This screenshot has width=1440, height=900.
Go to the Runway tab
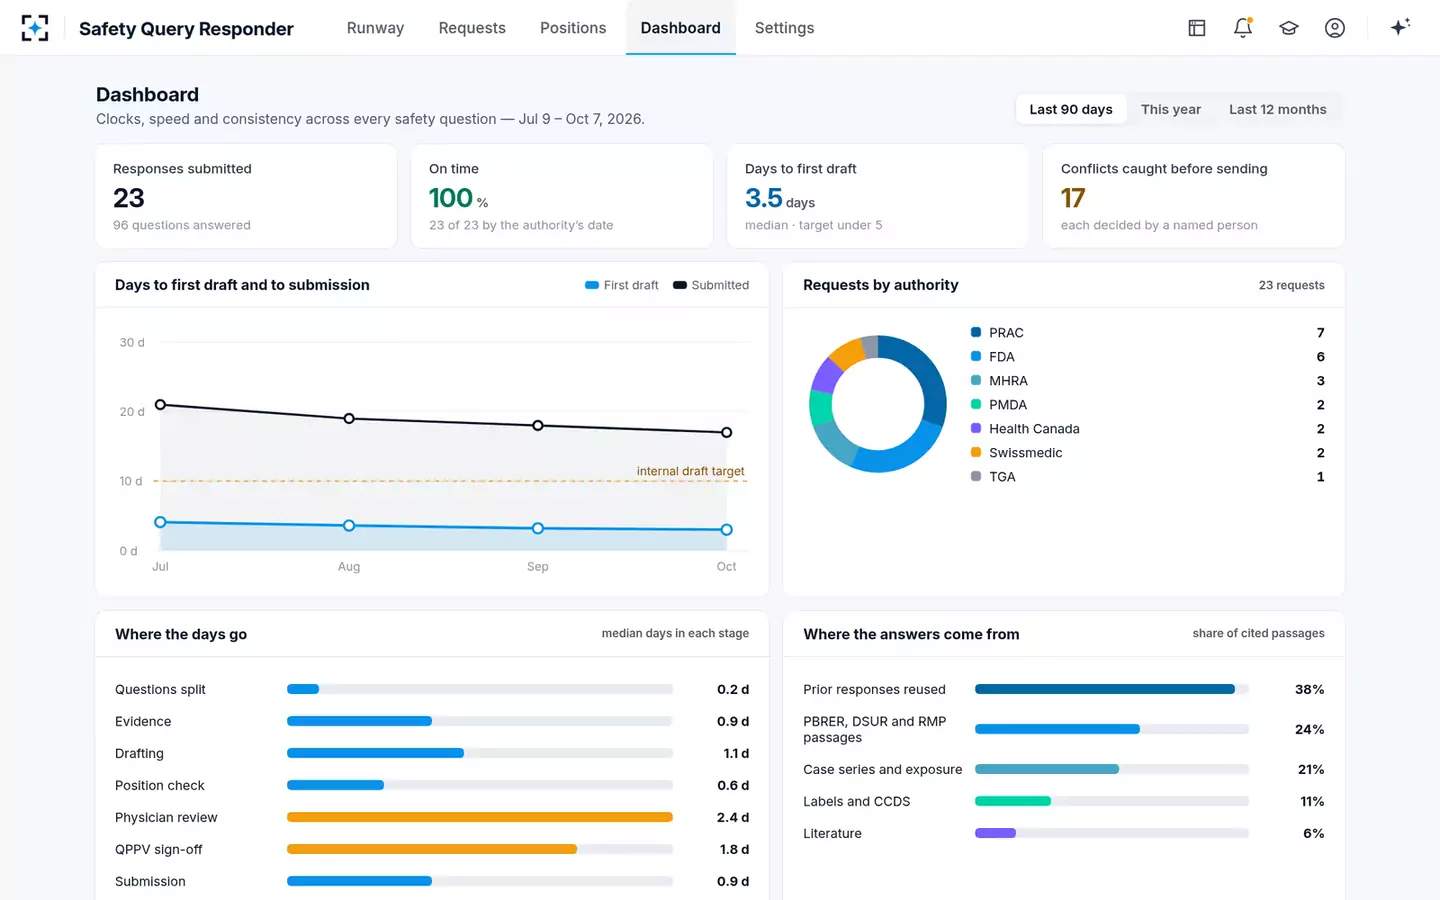375,28
